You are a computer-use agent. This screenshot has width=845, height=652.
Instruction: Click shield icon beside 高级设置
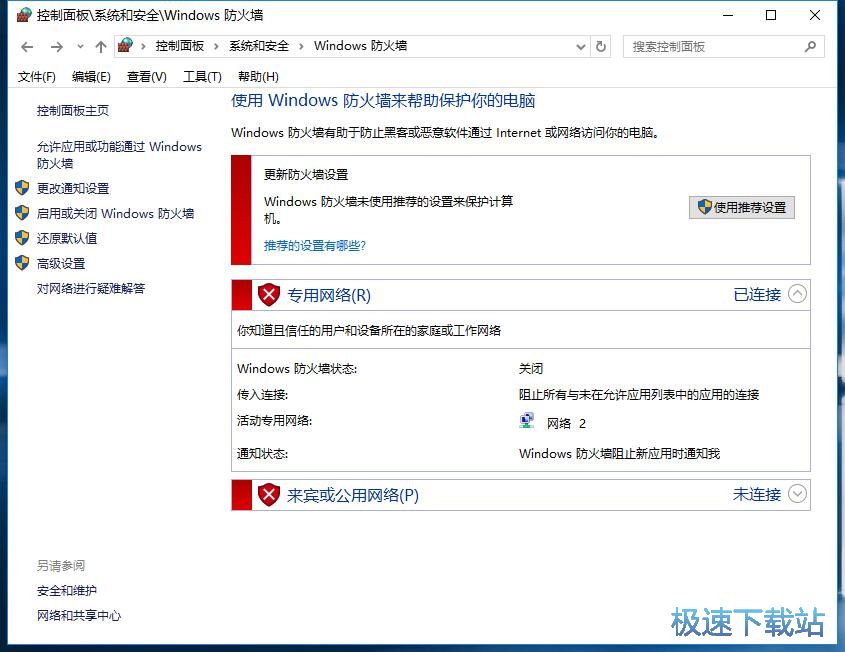(x=22, y=262)
